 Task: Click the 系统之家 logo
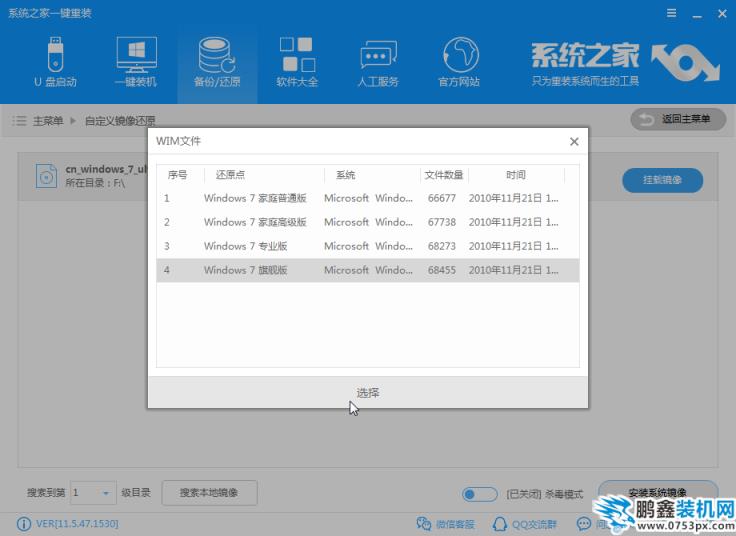625,64
